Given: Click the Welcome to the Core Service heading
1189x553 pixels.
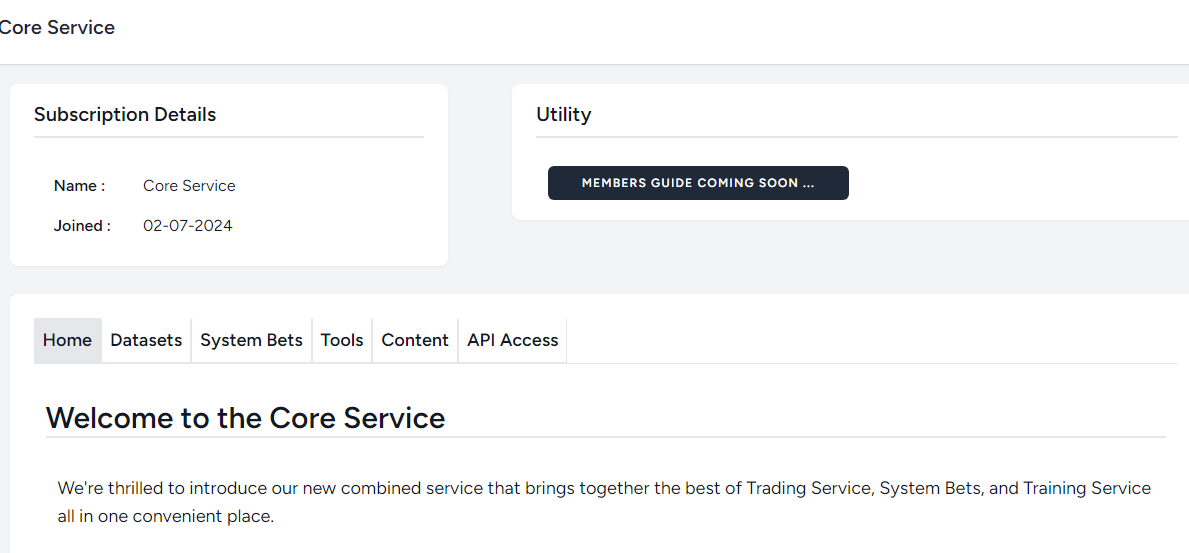Looking at the screenshot, I should point(245,417).
